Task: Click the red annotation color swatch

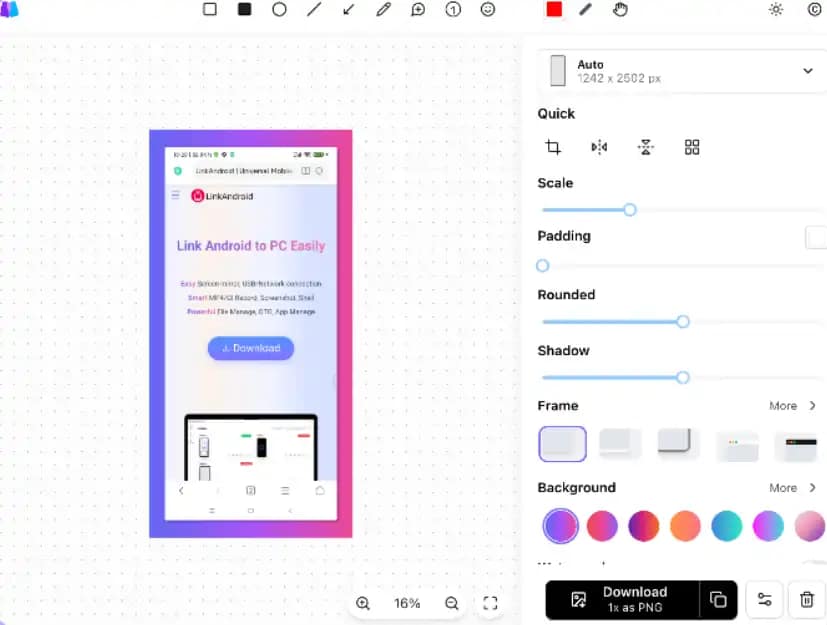Action: tap(554, 9)
